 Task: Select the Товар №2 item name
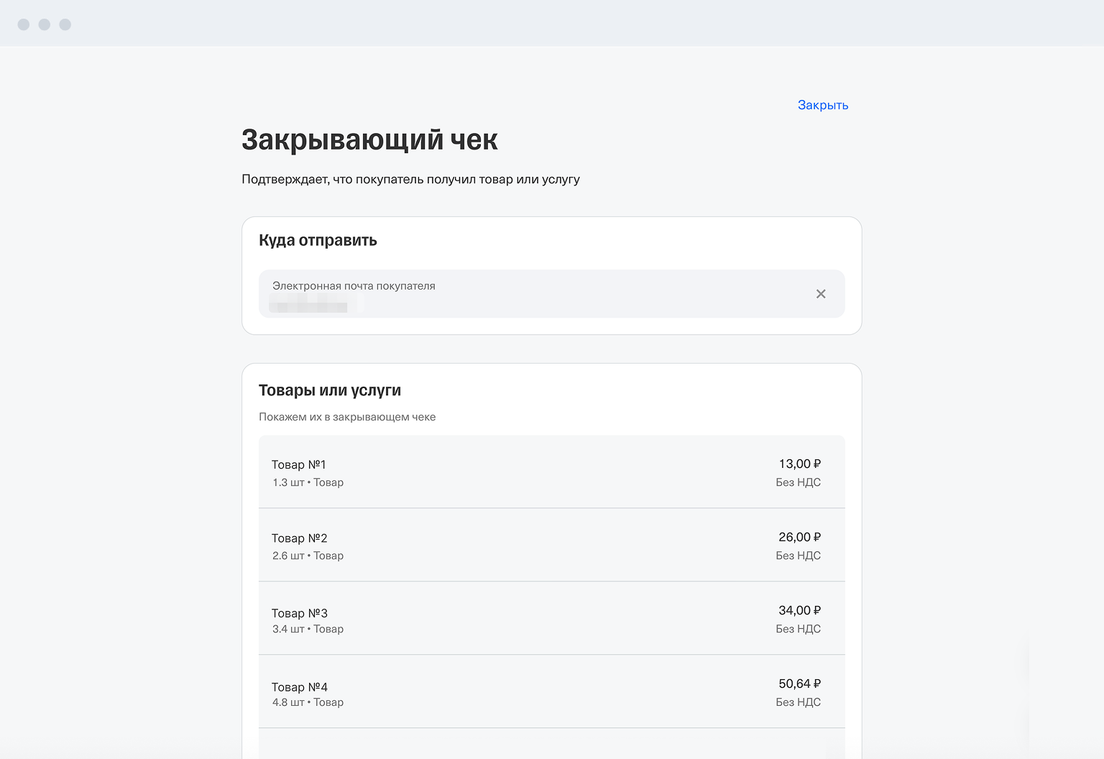point(299,538)
